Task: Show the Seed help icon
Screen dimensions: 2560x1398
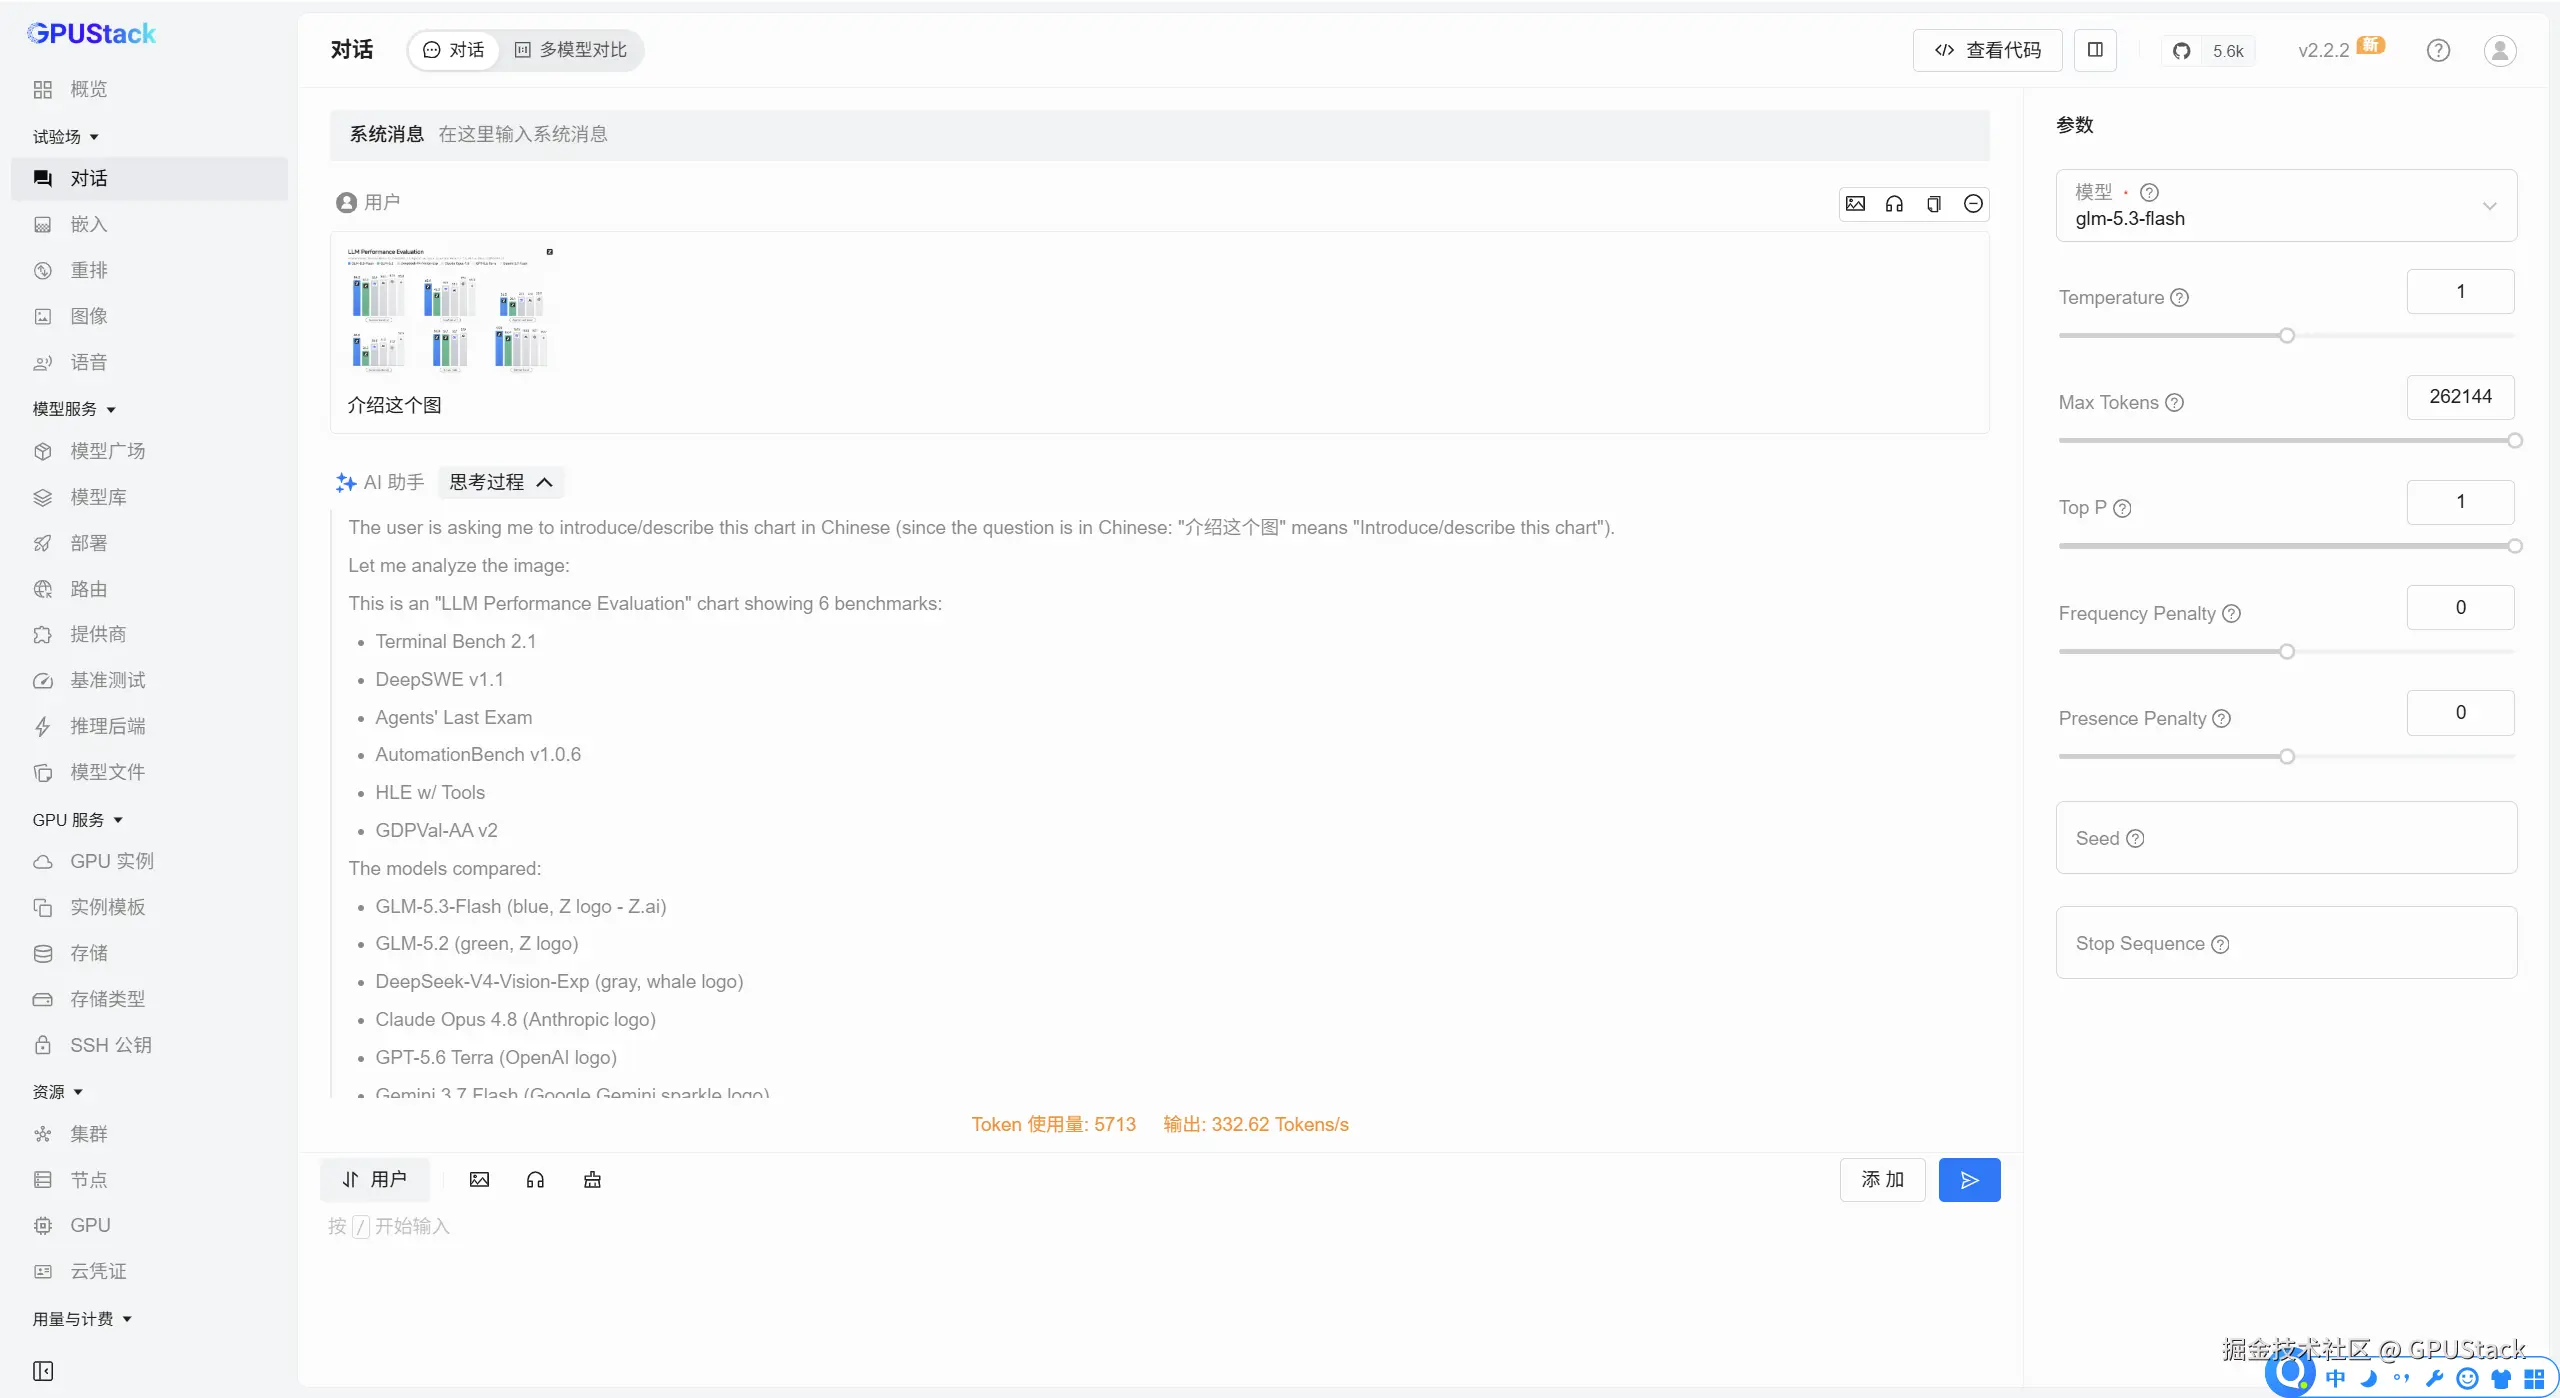Action: [x=2135, y=839]
